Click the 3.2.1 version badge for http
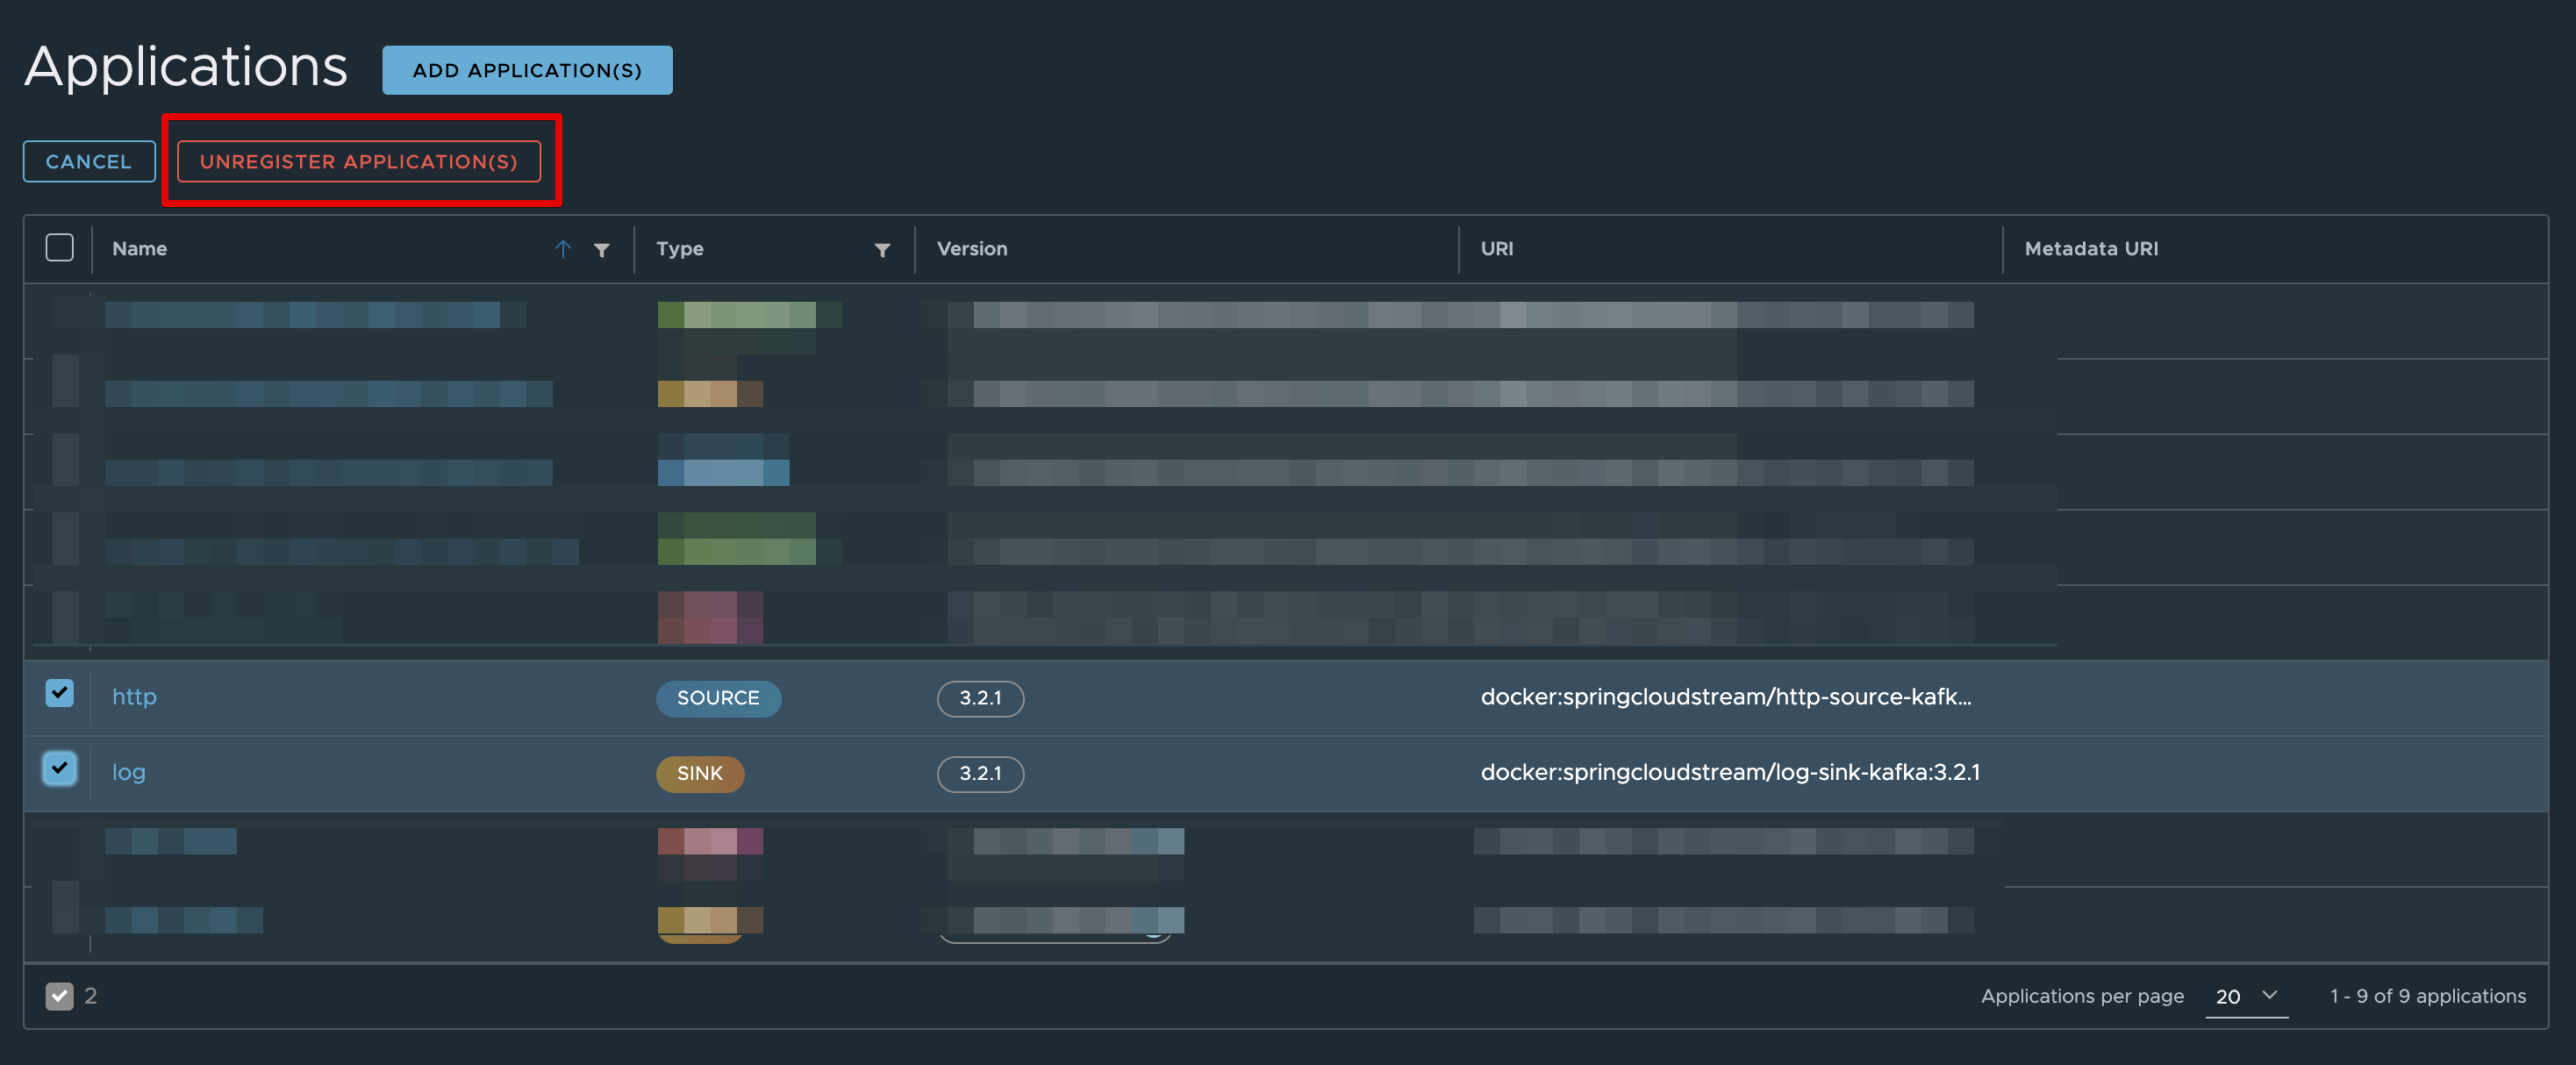 (x=979, y=698)
